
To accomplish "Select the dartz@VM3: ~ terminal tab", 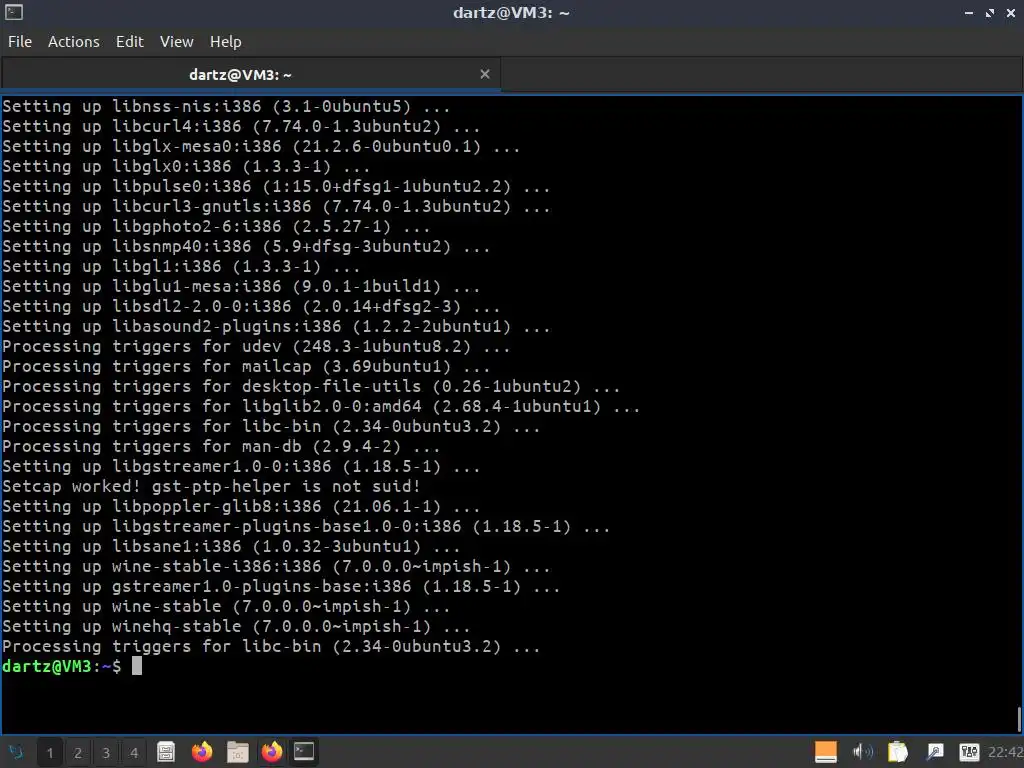I will [251, 74].
